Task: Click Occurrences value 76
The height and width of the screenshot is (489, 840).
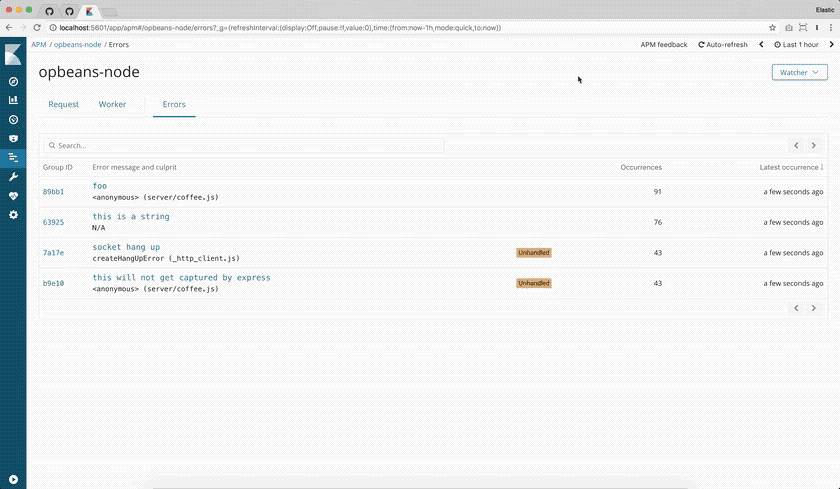Action: (657, 222)
